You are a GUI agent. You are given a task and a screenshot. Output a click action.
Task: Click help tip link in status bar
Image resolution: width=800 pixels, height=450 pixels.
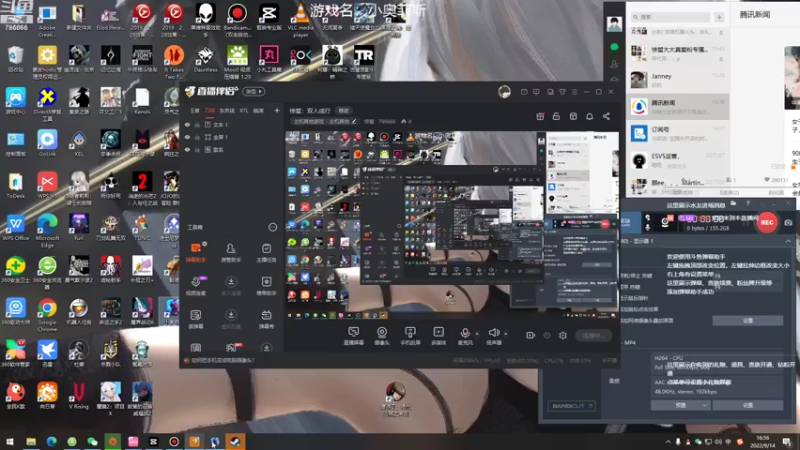click(x=222, y=361)
